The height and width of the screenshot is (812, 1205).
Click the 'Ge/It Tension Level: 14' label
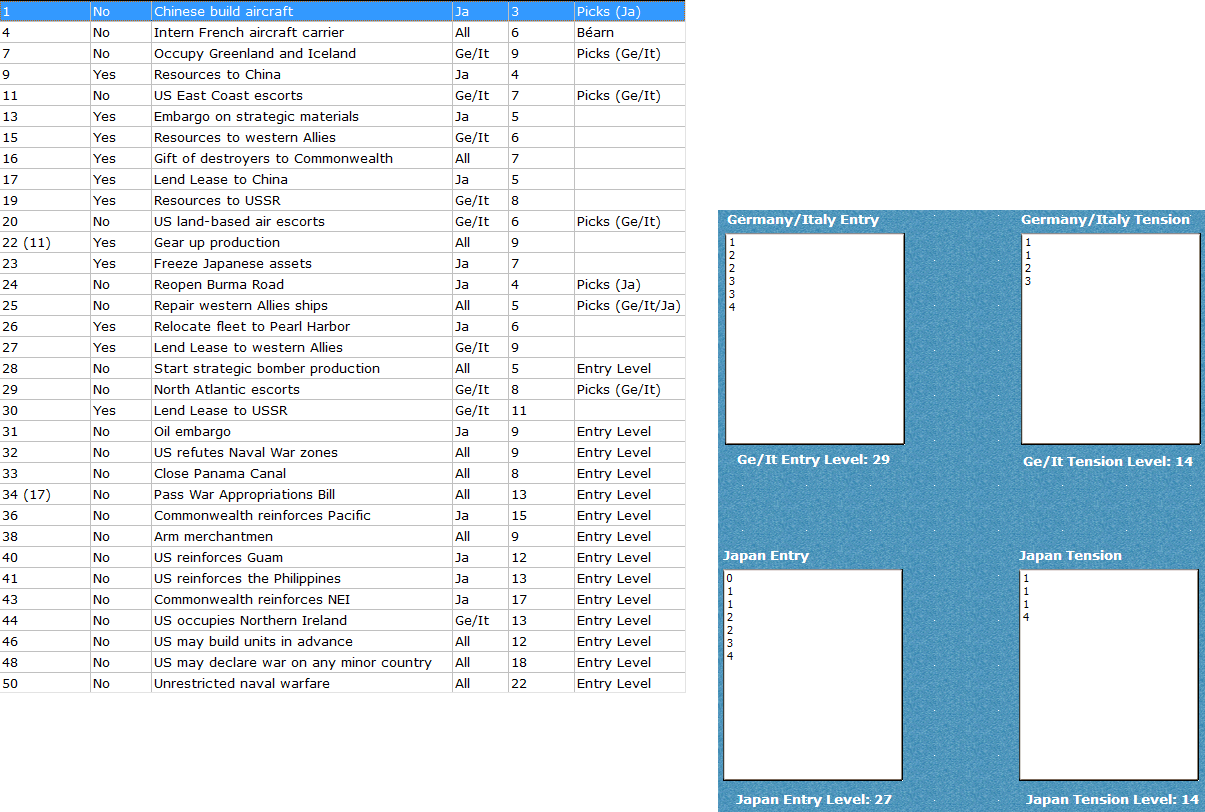click(x=1108, y=462)
